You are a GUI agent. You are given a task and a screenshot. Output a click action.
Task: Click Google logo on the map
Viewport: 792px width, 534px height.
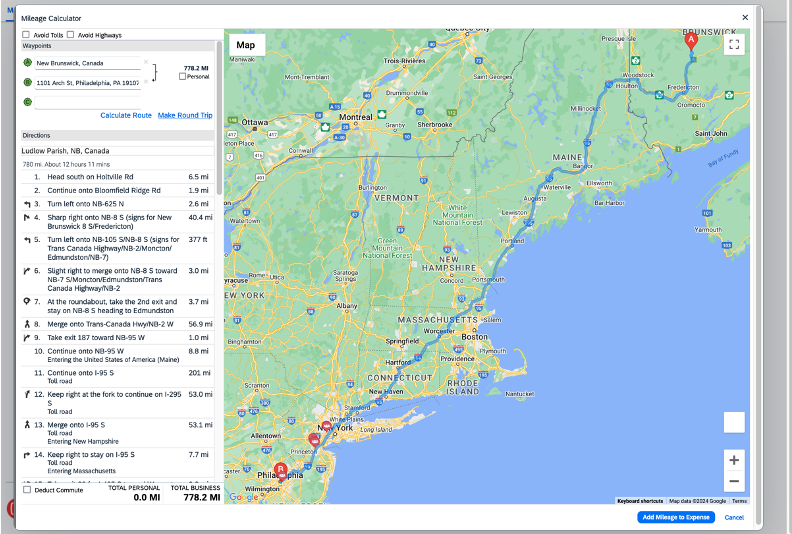coord(243,497)
